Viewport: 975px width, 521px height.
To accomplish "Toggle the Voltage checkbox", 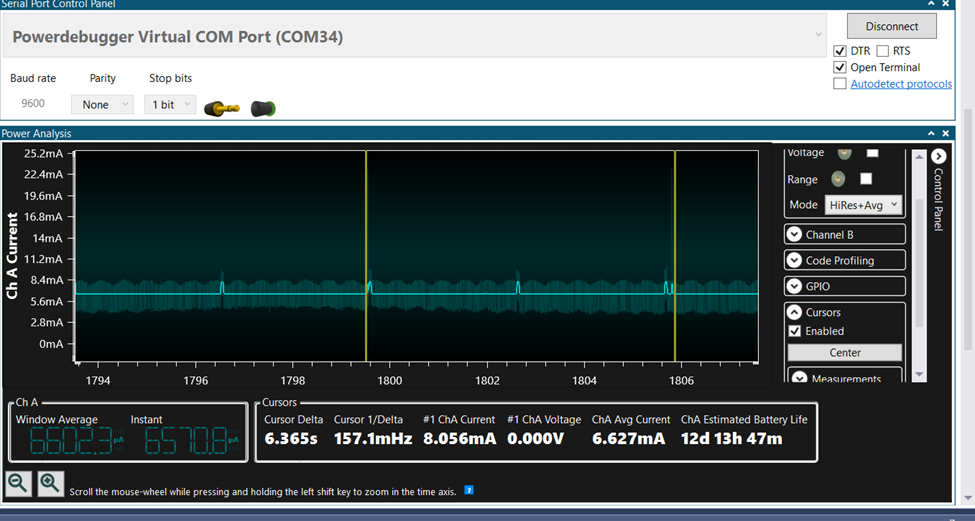I will pyautogui.click(x=872, y=153).
